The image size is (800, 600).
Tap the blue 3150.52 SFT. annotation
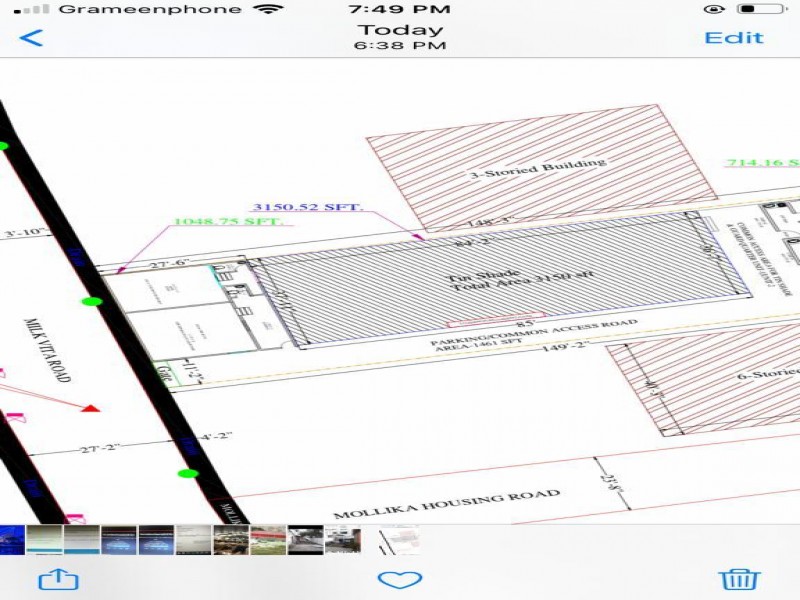[308, 207]
